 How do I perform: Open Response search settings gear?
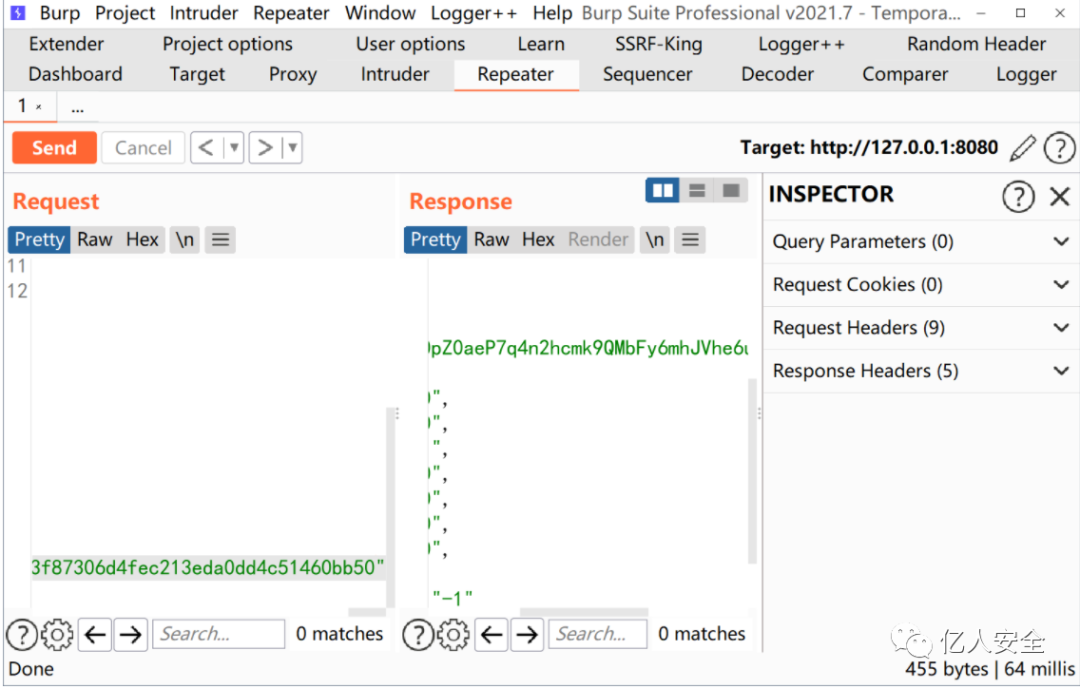coord(453,634)
